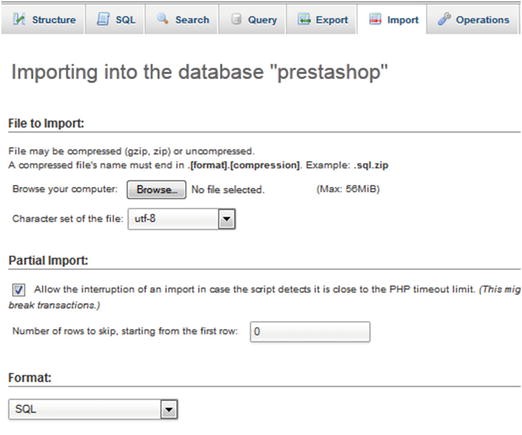Click the 'Character set of the file:' label

(68, 219)
